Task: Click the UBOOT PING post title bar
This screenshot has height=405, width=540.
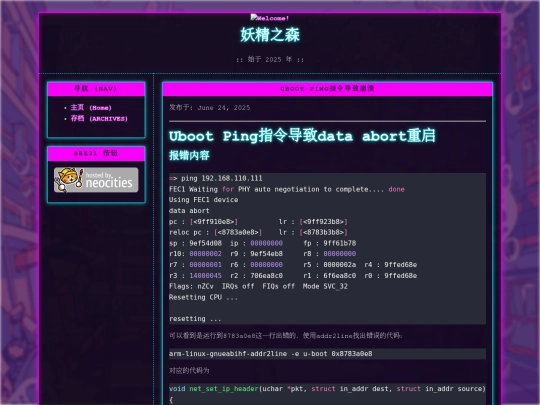Action: (x=327, y=89)
